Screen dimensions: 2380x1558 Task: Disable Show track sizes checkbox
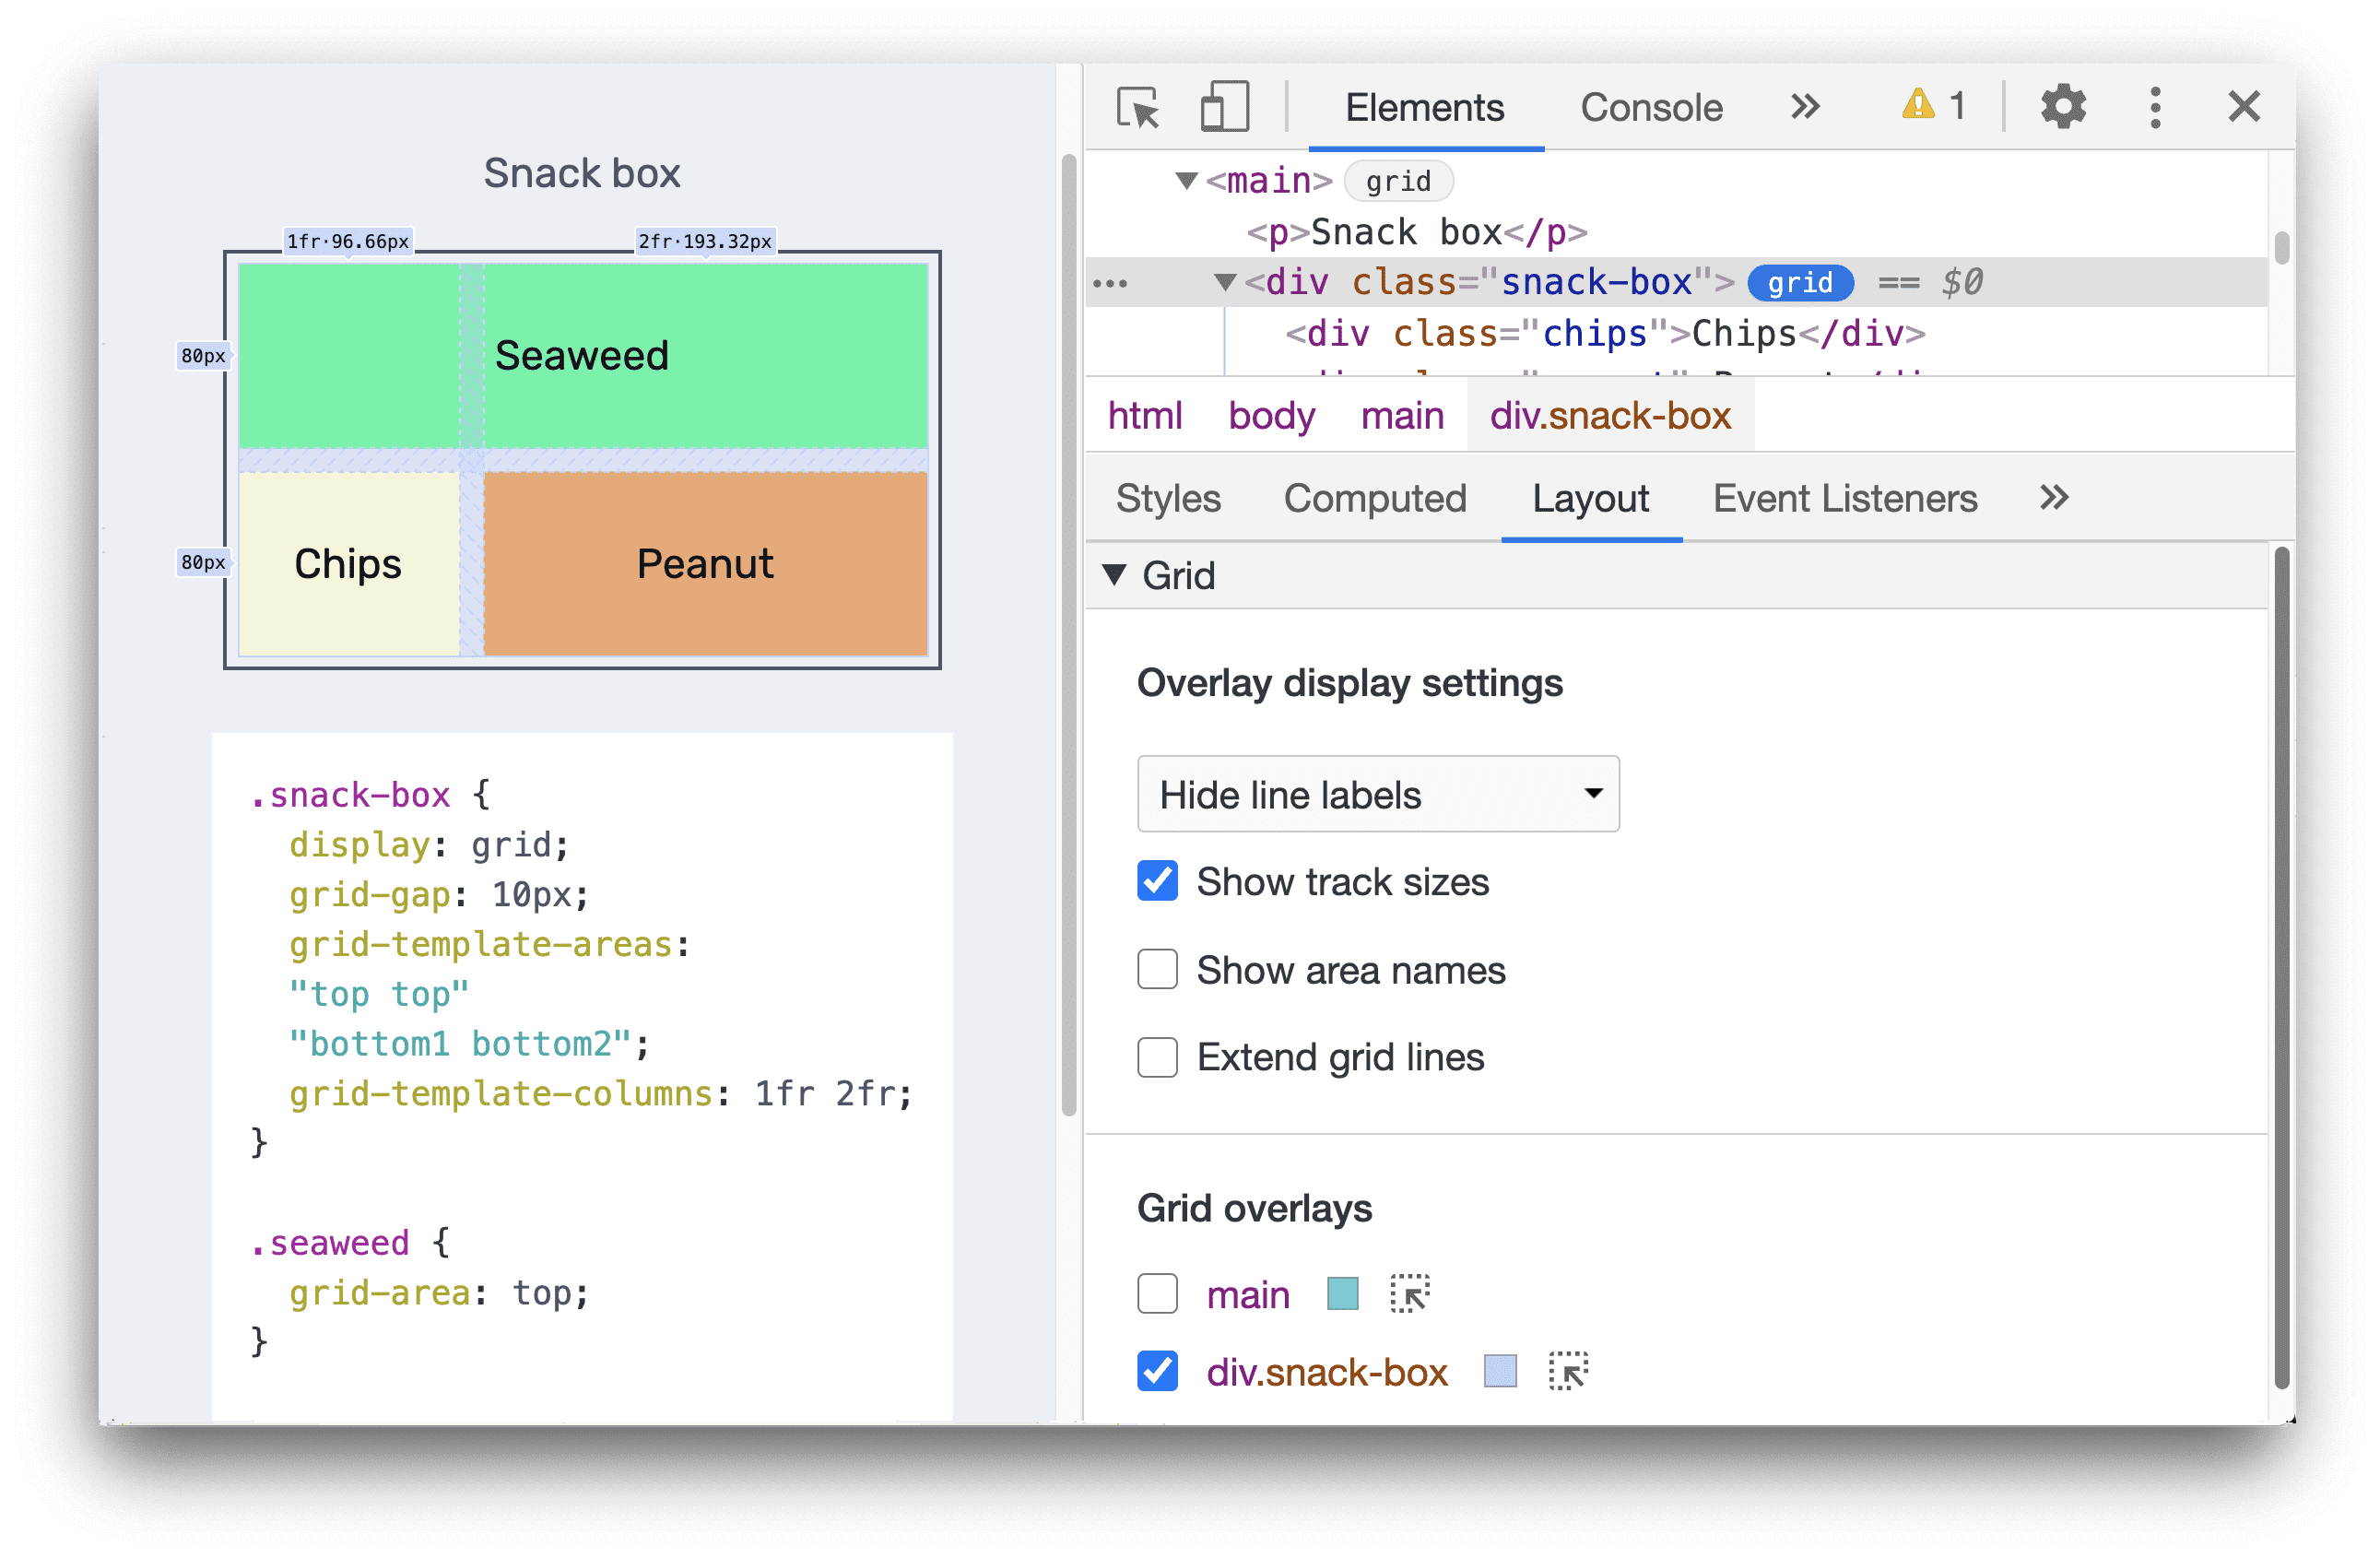[x=1156, y=879]
